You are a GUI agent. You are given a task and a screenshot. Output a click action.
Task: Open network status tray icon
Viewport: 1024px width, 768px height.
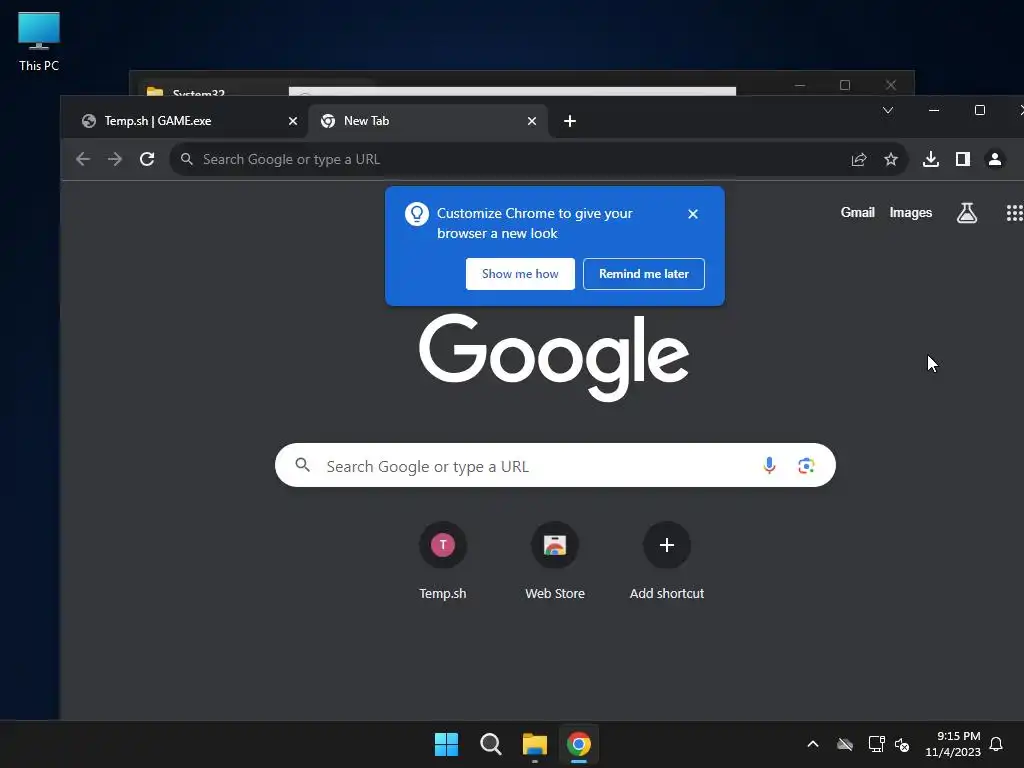[x=876, y=744]
